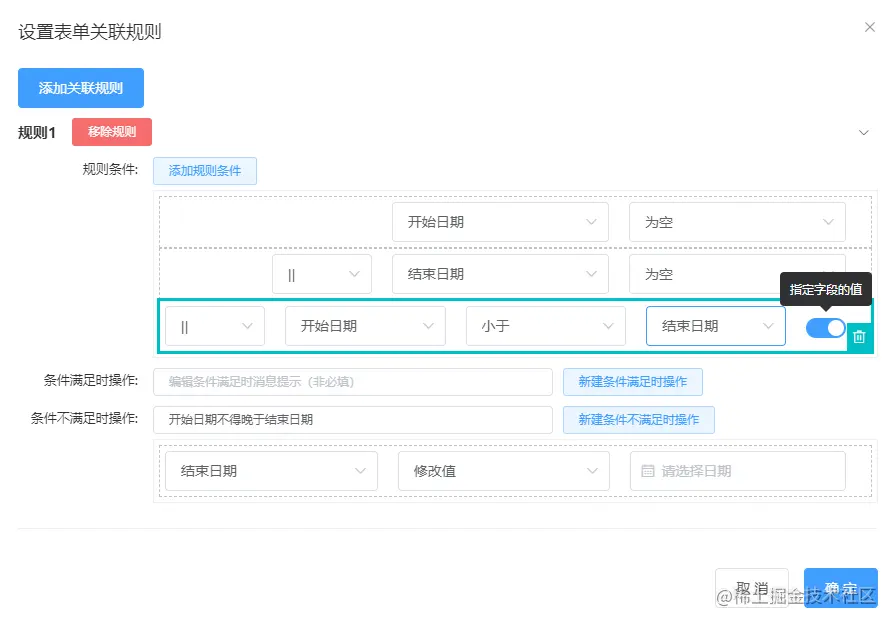This screenshot has width=896, height=626.
Task: Click the 开始日期不得晚于结束日期 input
Action: point(353,420)
